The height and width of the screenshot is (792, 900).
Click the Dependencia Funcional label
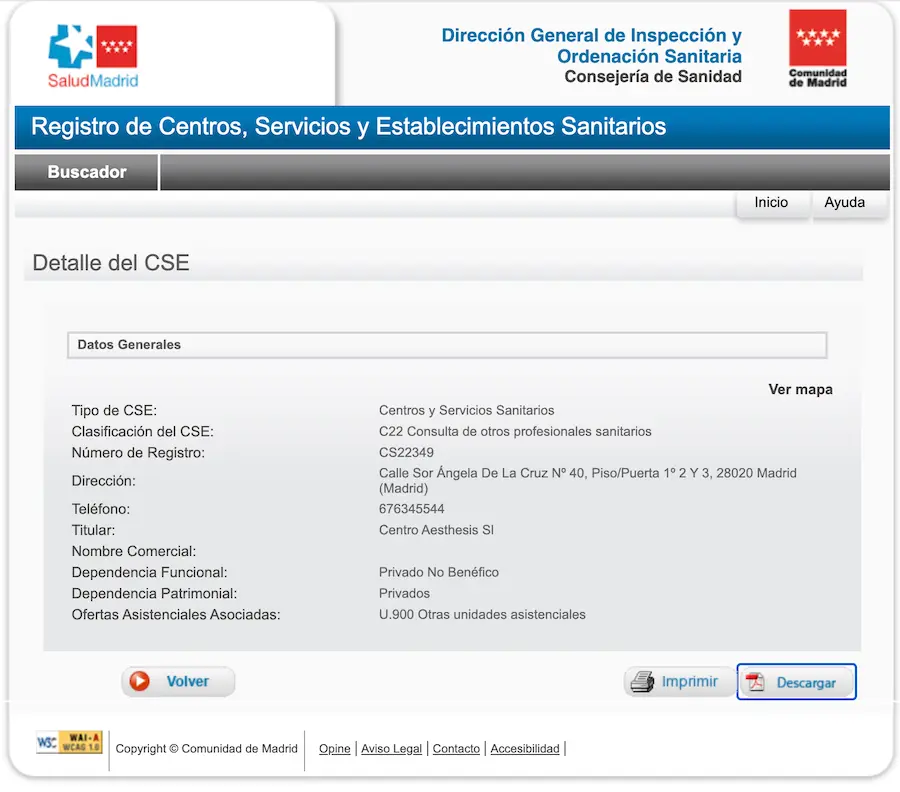[149, 572]
